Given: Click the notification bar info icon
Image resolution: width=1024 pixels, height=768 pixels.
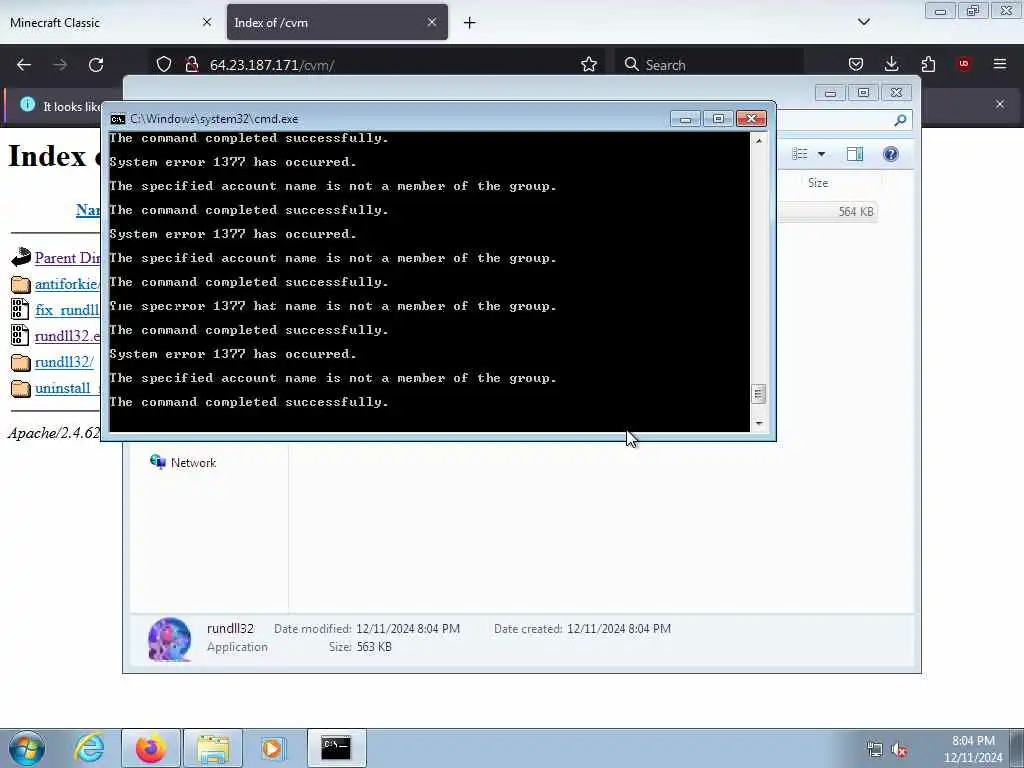Looking at the screenshot, I should 27,104.
